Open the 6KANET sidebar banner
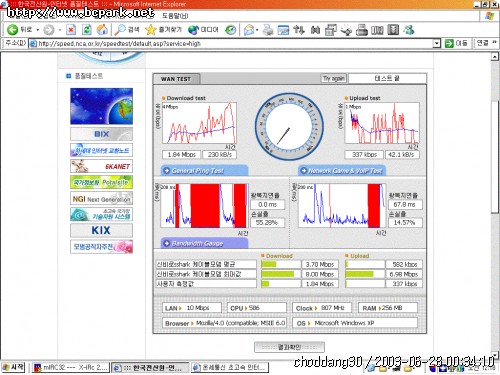Viewport: 500px width, 375px height. (x=101, y=166)
